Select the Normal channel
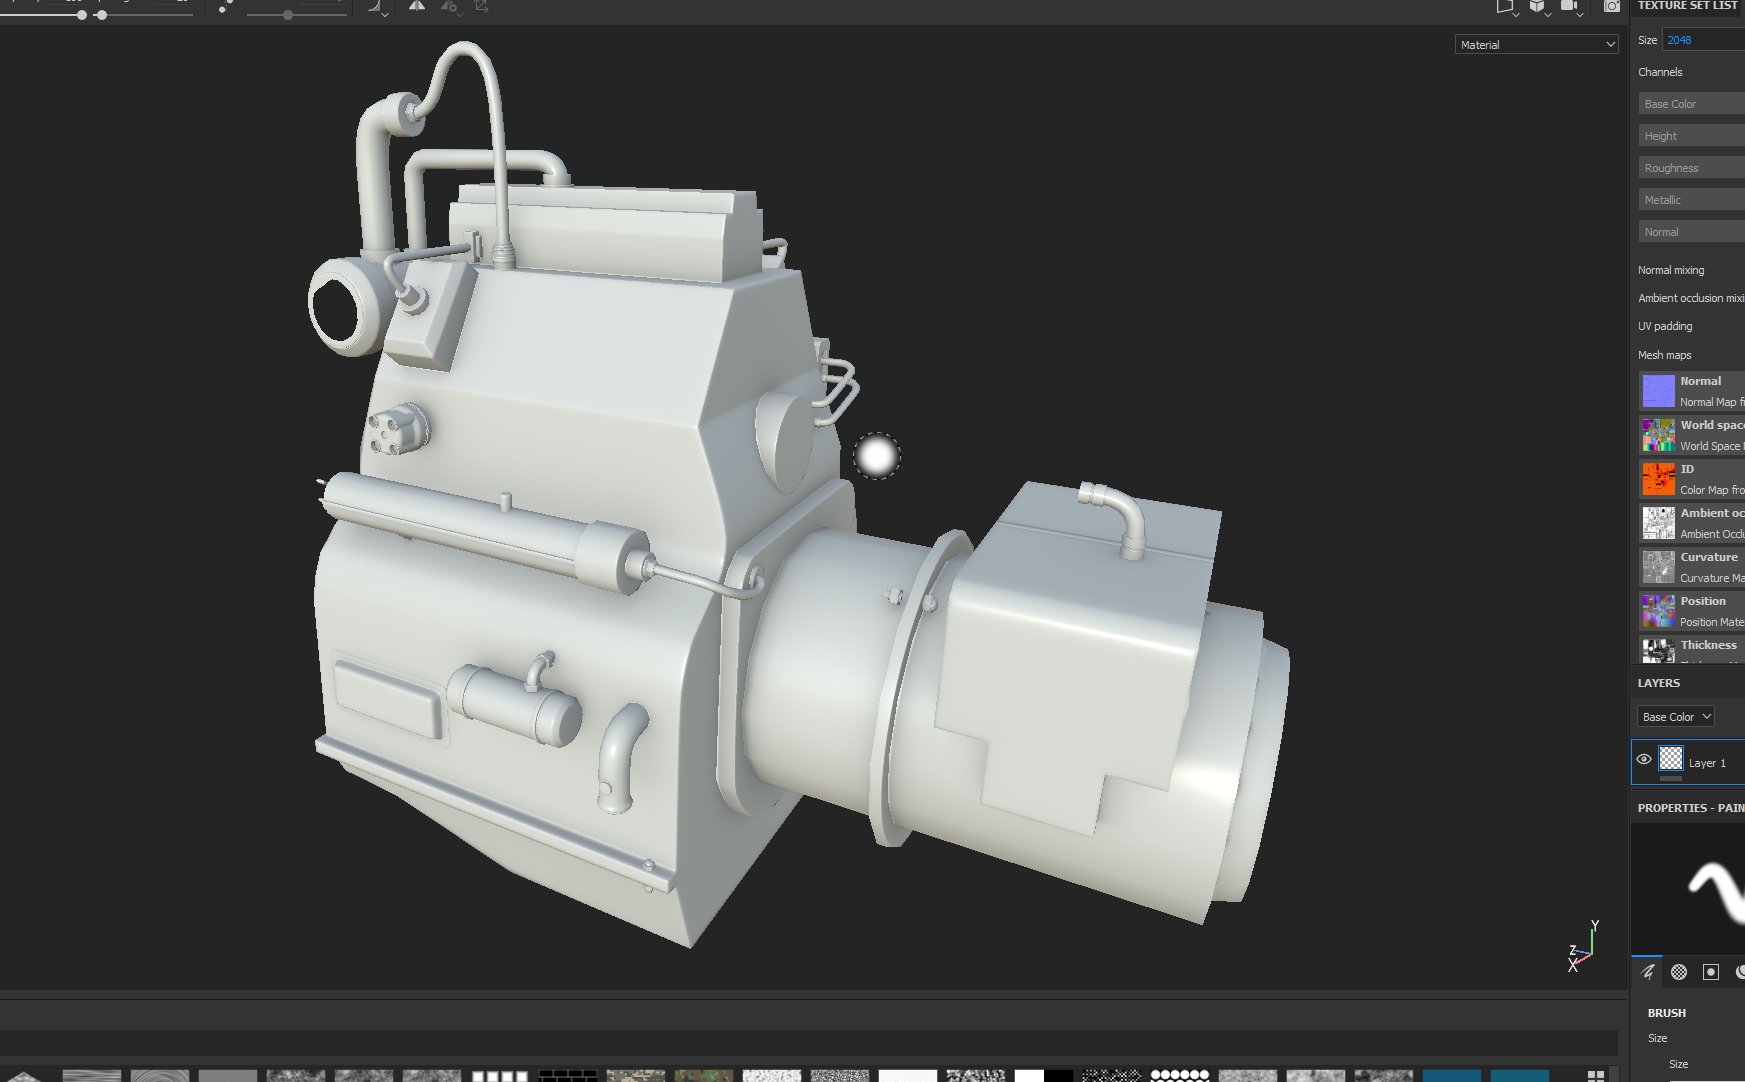The height and width of the screenshot is (1082, 1745). pos(1691,232)
